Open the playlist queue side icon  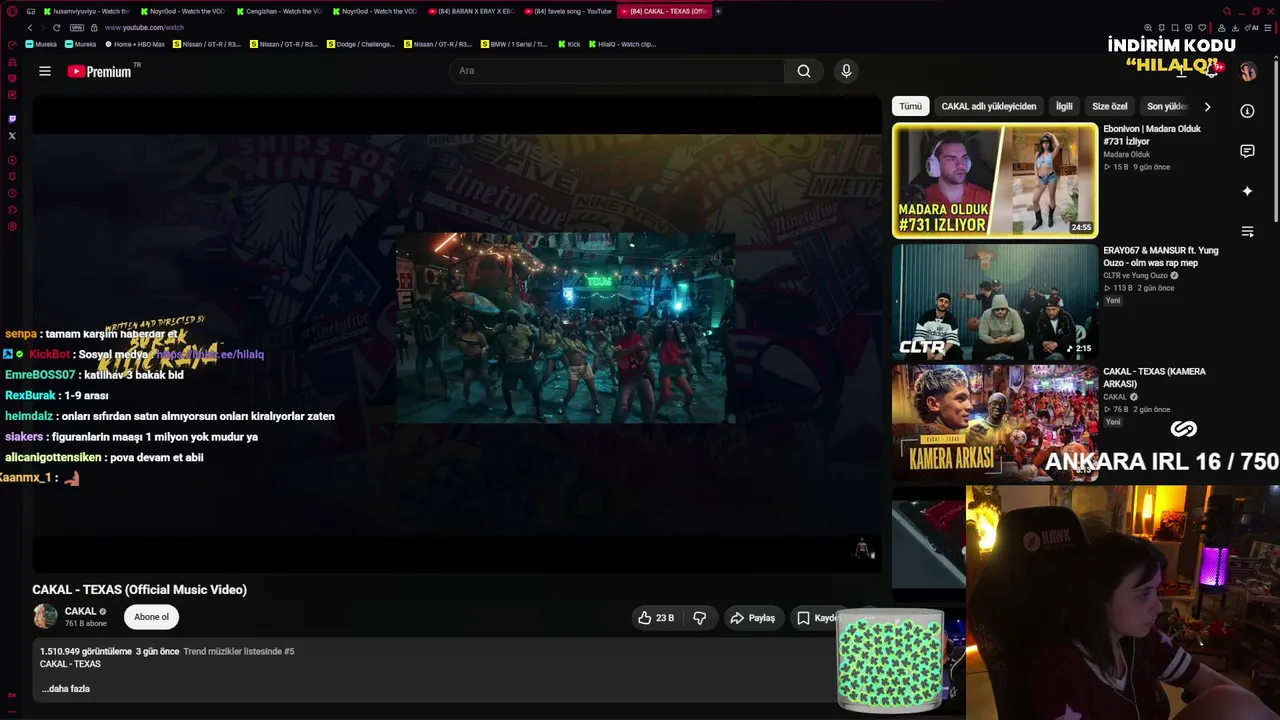(1247, 231)
